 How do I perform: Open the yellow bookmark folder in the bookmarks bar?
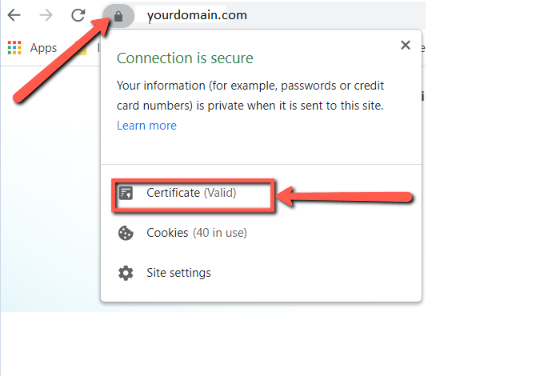coord(81,50)
